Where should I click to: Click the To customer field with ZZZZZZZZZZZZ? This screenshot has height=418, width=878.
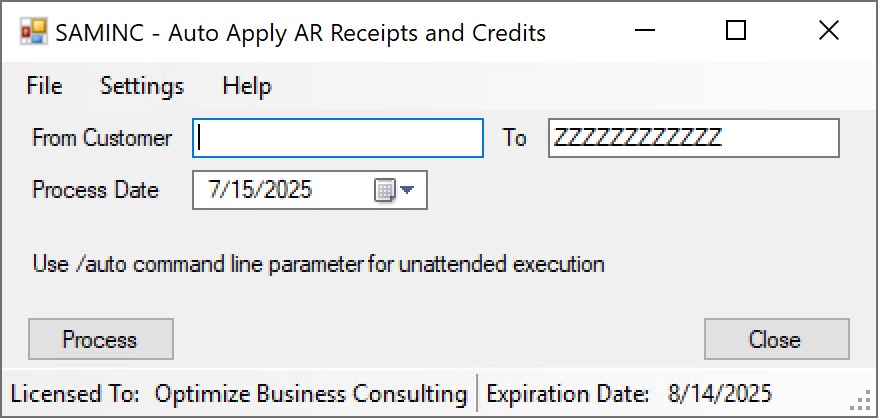pyautogui.click(x=693, y=138)
